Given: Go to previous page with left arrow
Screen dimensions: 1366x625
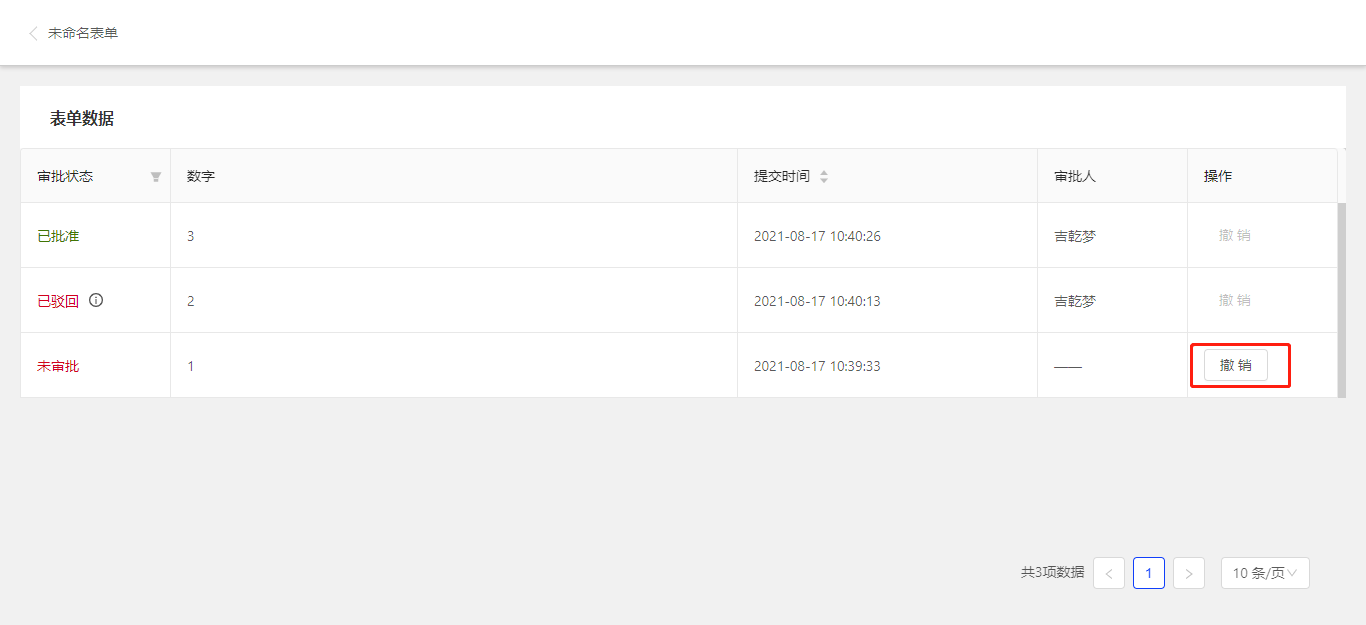Looking at the screenshot, I should click(1109, 573).
